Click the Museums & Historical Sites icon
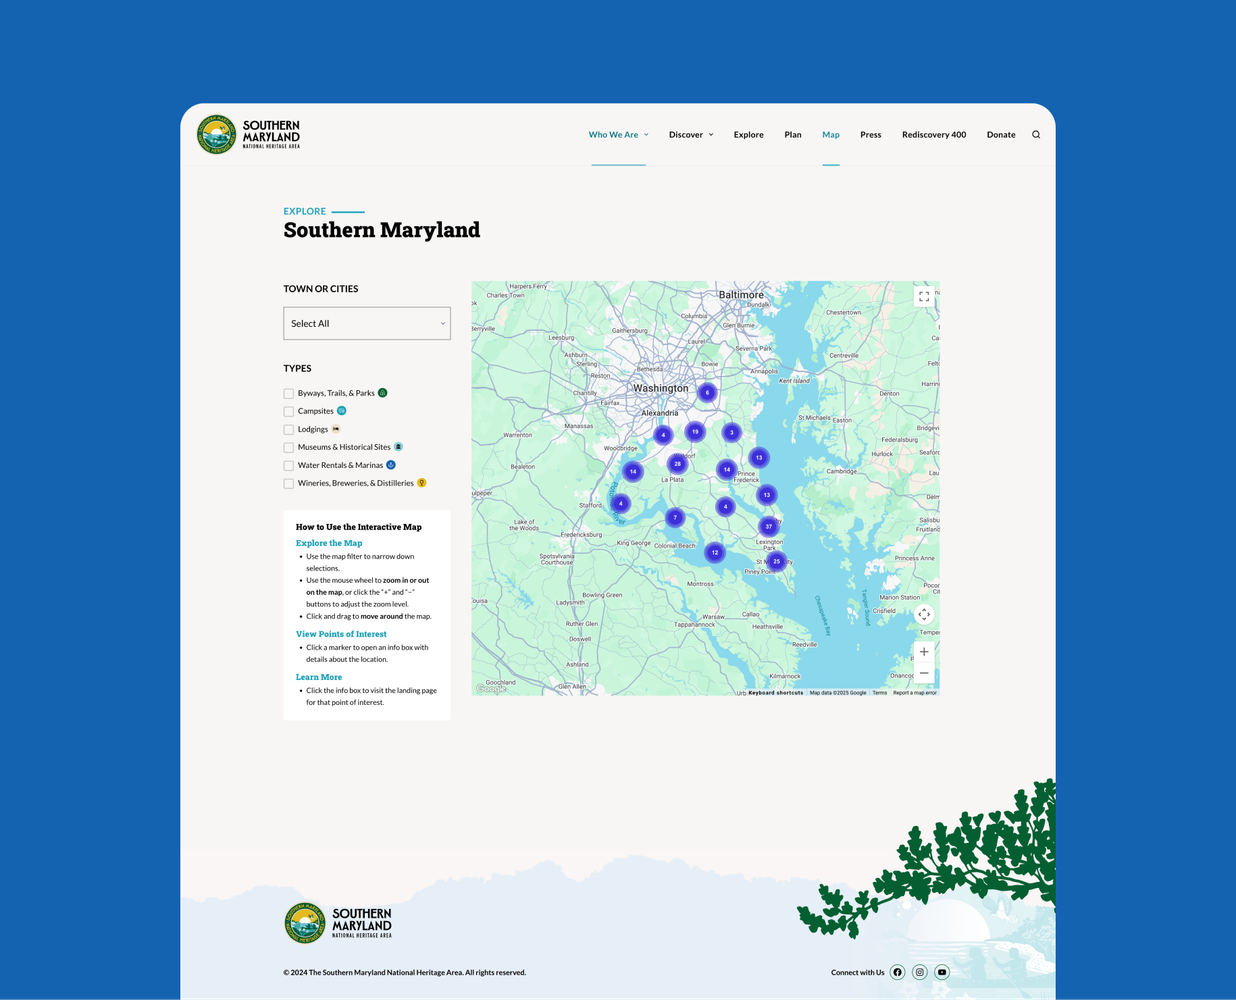The width and height of the screenshot is (1236, 1000). pos(398,446)
